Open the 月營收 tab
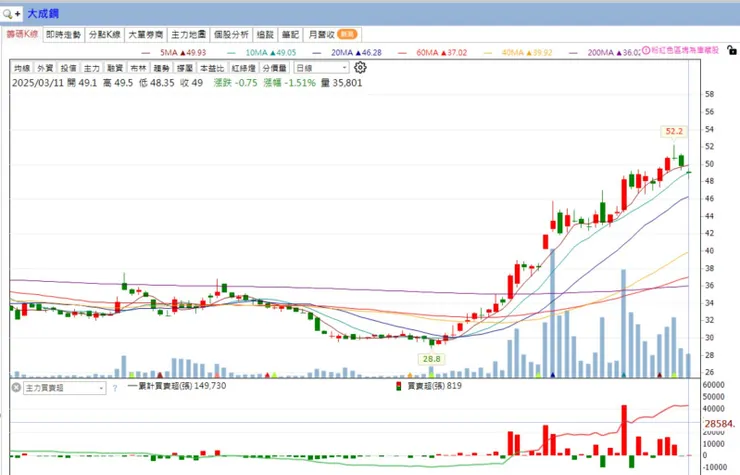Image resolution: width=740 pixels, height=475 pixels. pos(332,34)
